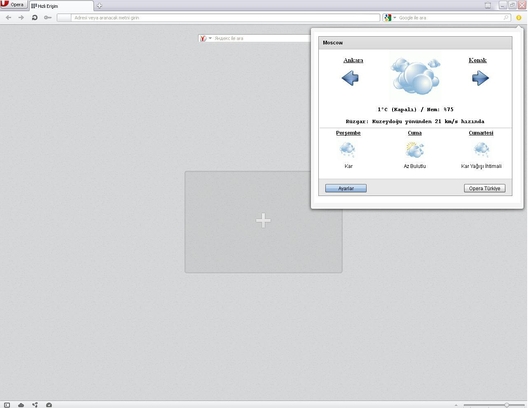Click the left arrow for previous city

tap(350, 78)
